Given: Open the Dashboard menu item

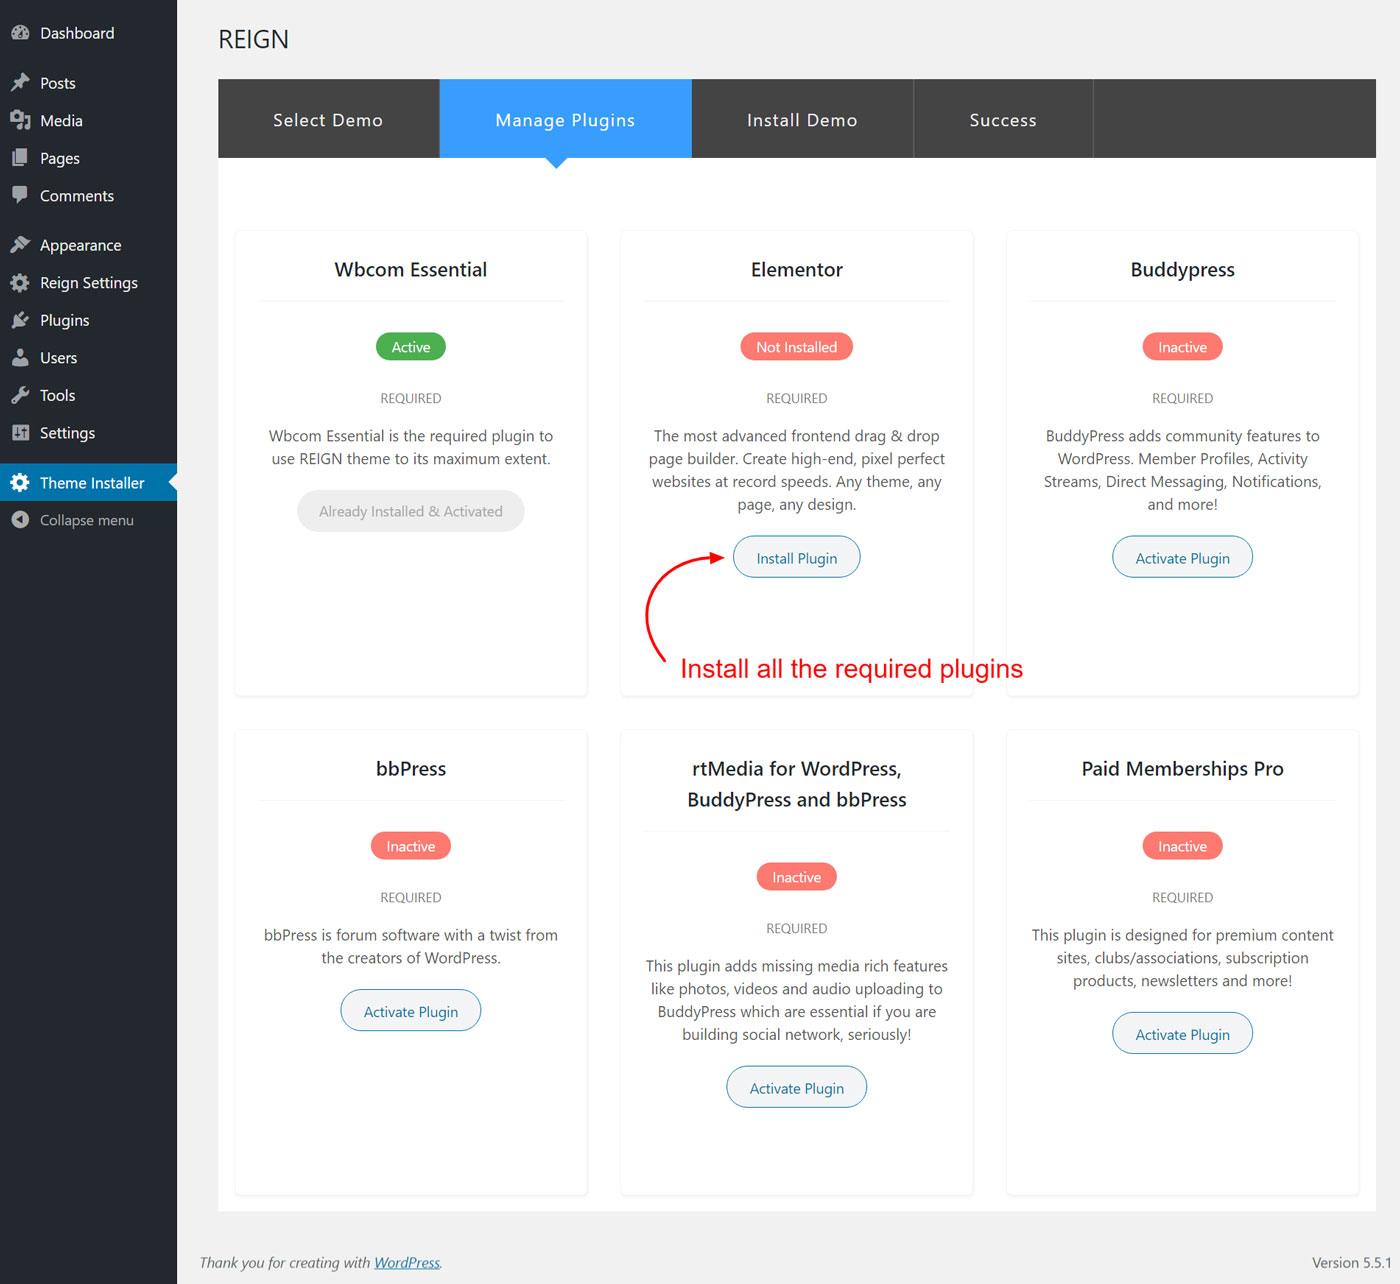Looking at the screenshot, I should tap(77, 33).
